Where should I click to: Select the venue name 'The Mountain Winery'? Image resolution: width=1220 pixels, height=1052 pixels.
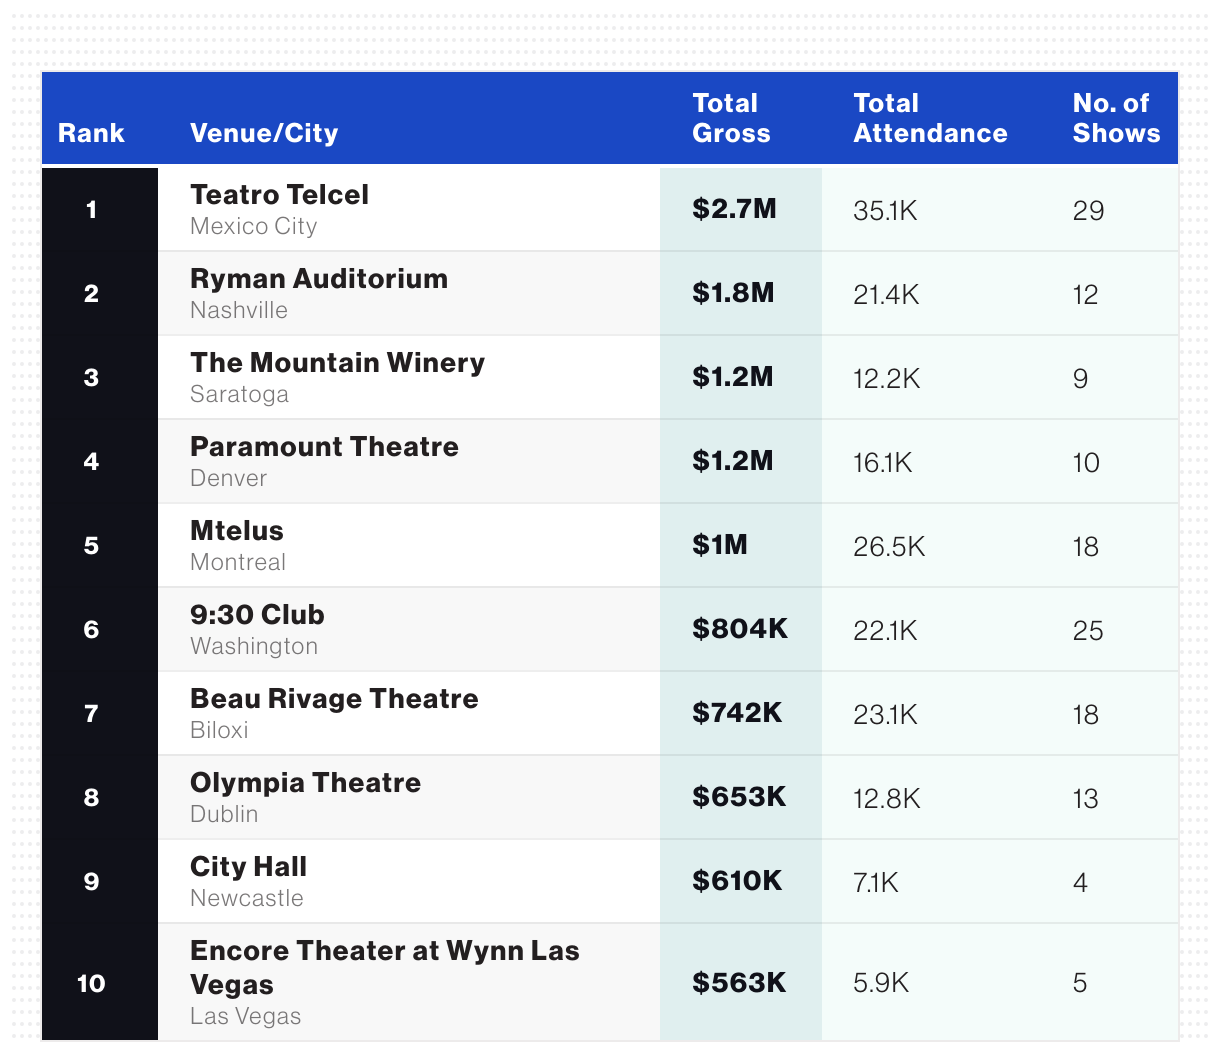(x=337, y=362)
